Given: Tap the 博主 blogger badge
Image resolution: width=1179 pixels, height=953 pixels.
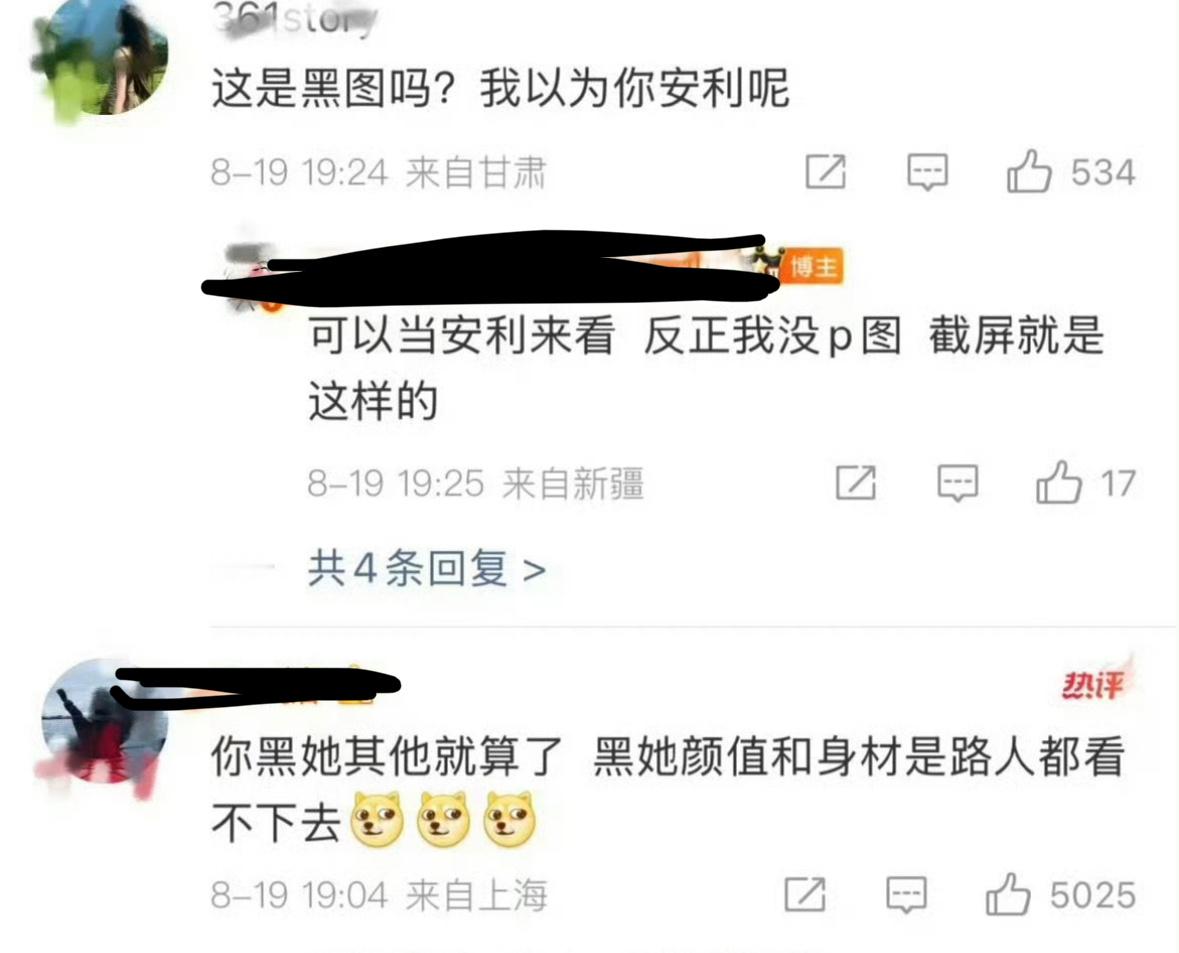Looking at the screenshot, I should tap(812, 266).
